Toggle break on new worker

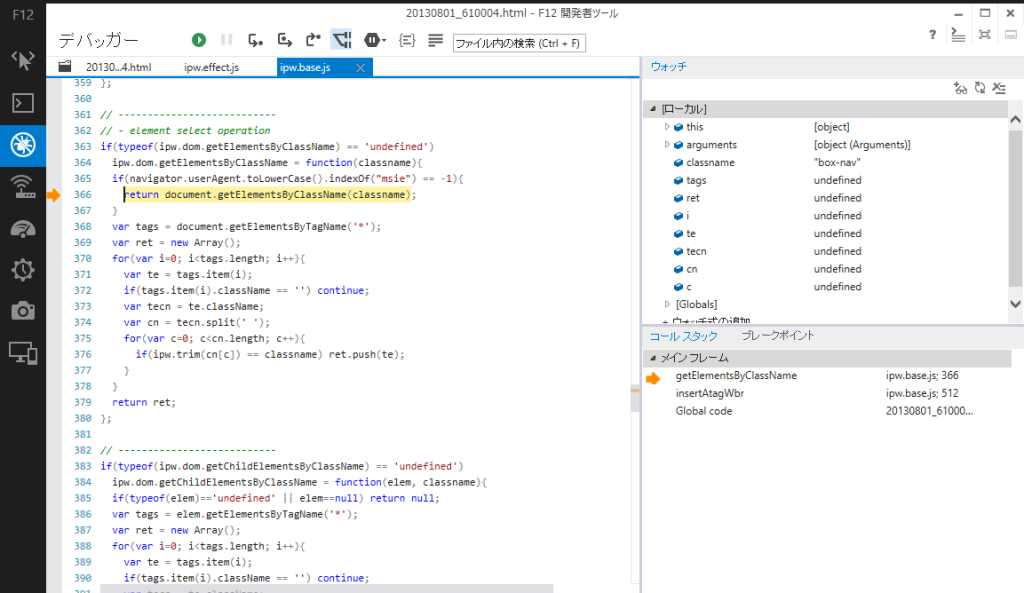coord(341,40)
